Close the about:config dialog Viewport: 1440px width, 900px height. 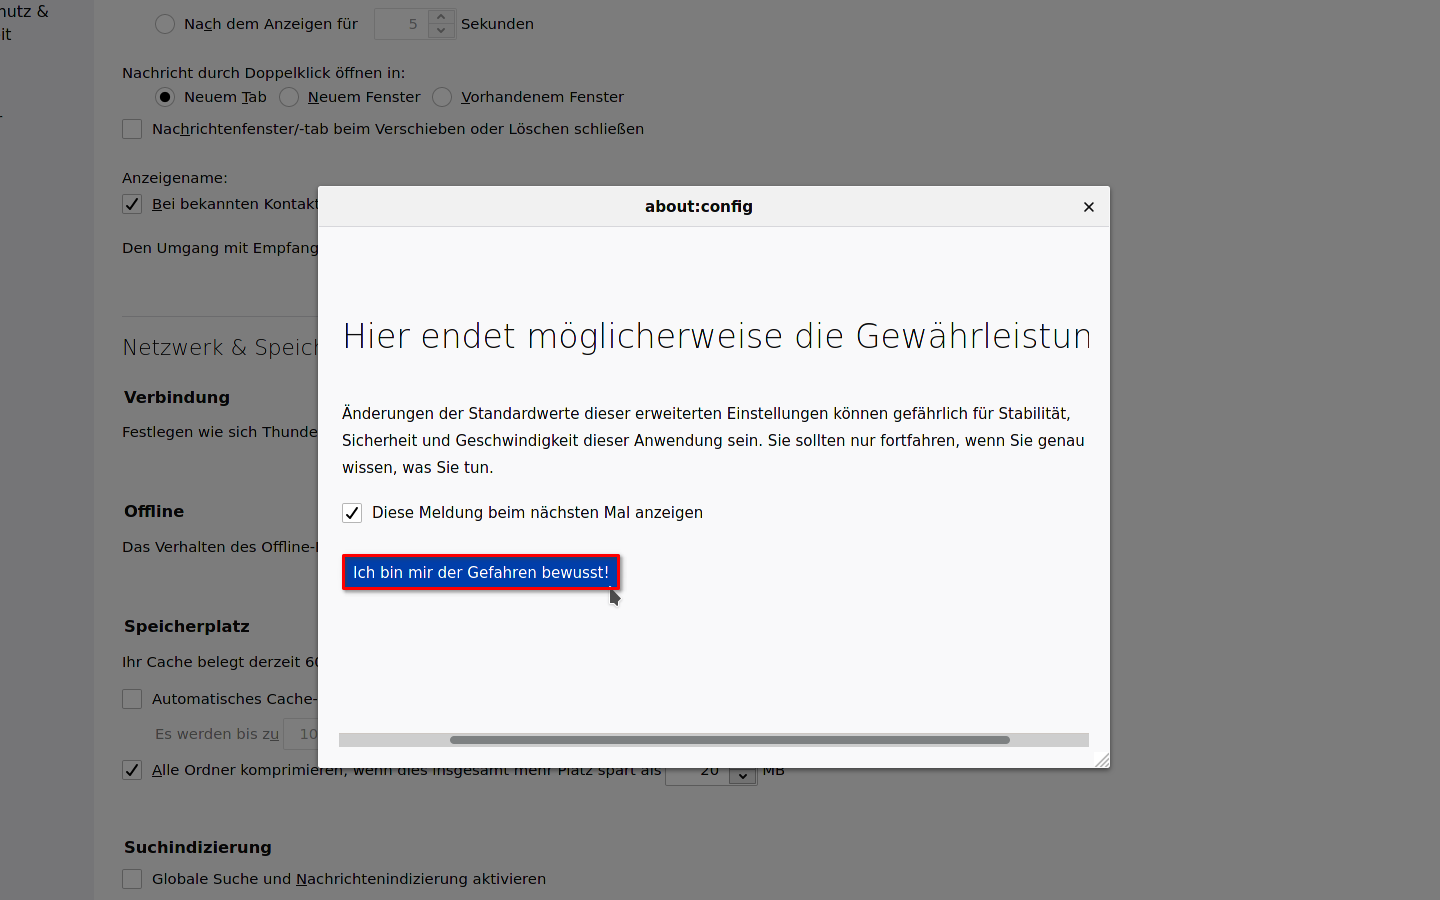tap(1088, 207)
